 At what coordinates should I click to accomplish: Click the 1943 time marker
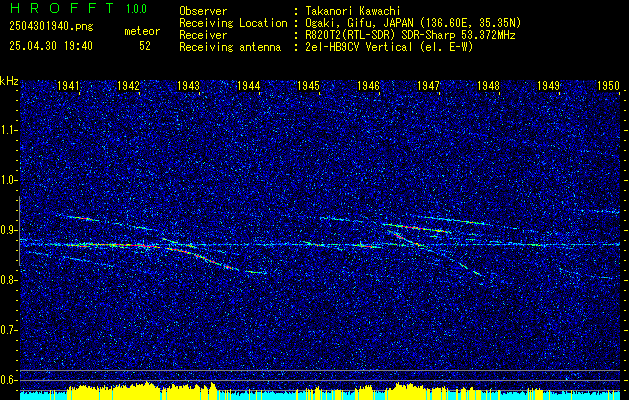pyautogui.click(x=188, y=85)
